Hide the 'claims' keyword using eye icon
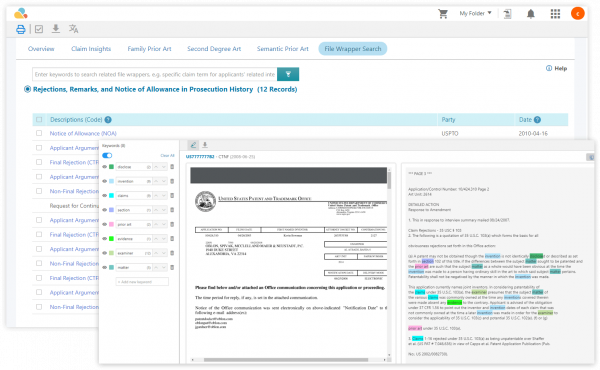The image size is (600, 370). click(104, 196)
